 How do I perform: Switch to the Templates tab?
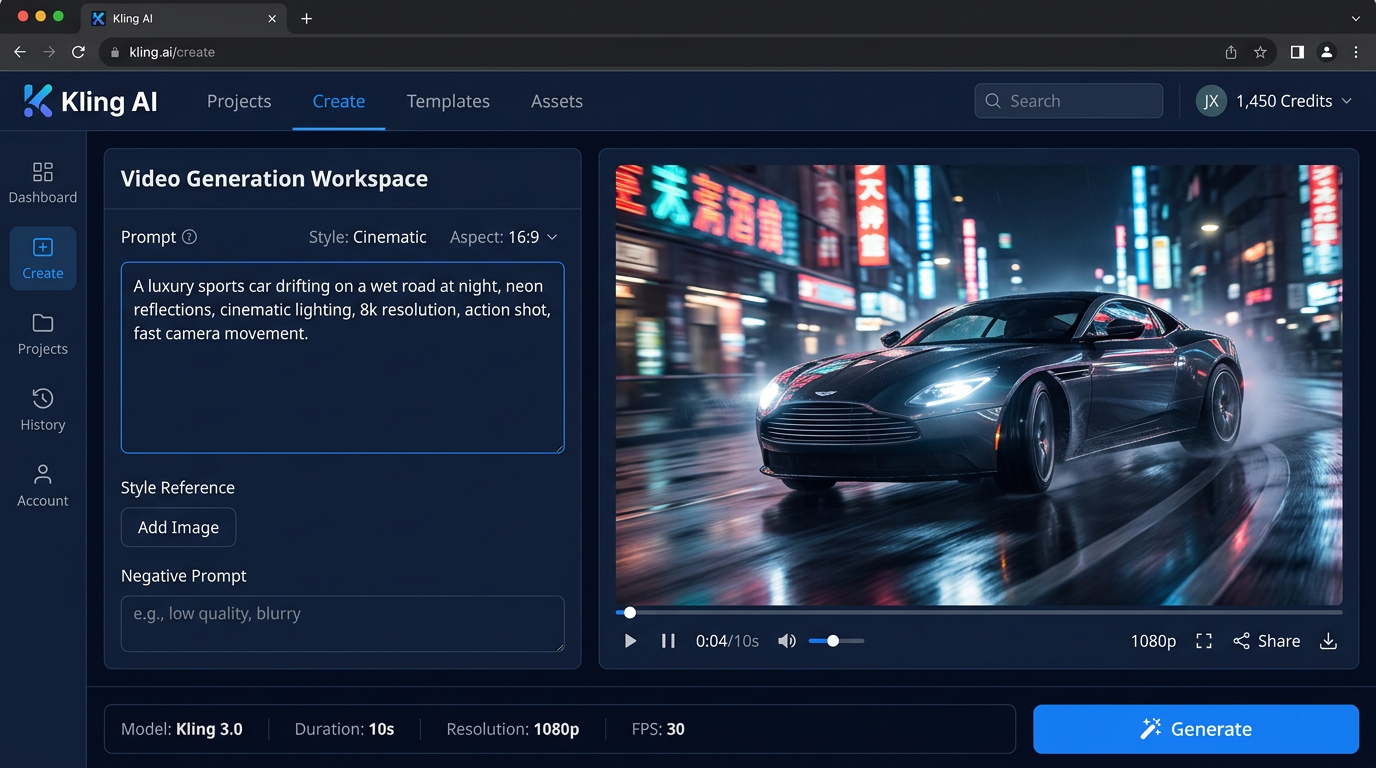click(447, 101)
